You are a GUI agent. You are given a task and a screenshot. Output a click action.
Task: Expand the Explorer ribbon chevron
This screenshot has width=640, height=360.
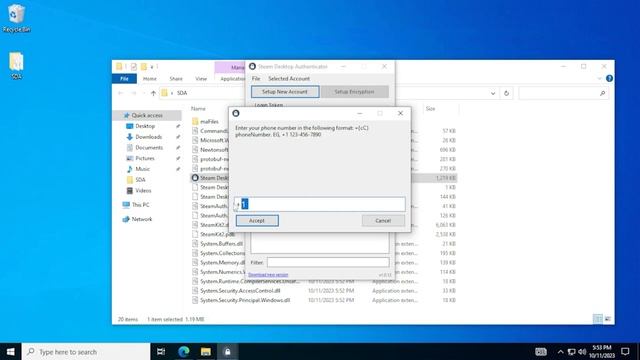[600, 78]
